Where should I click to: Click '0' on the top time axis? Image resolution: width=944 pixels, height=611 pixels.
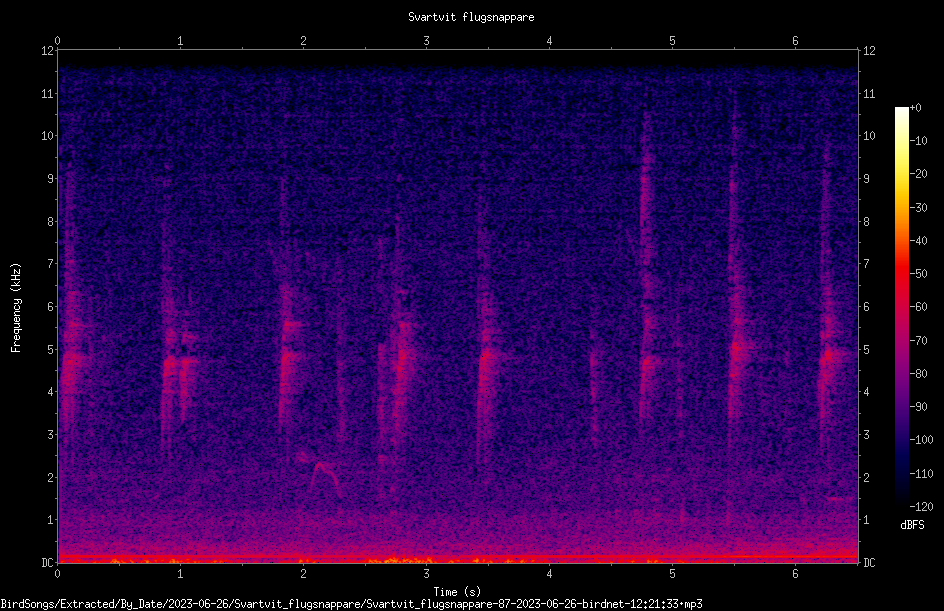click(57, 41)
